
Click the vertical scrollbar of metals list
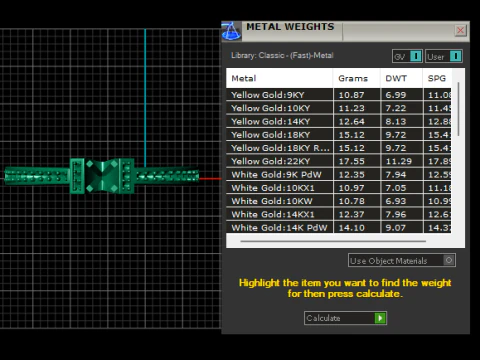[x=459, y=109]
